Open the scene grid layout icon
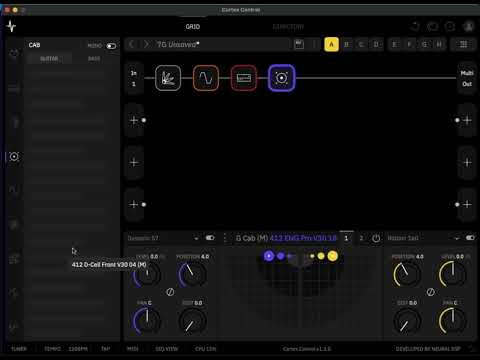 pyautogui.click(x=463, y=44)
